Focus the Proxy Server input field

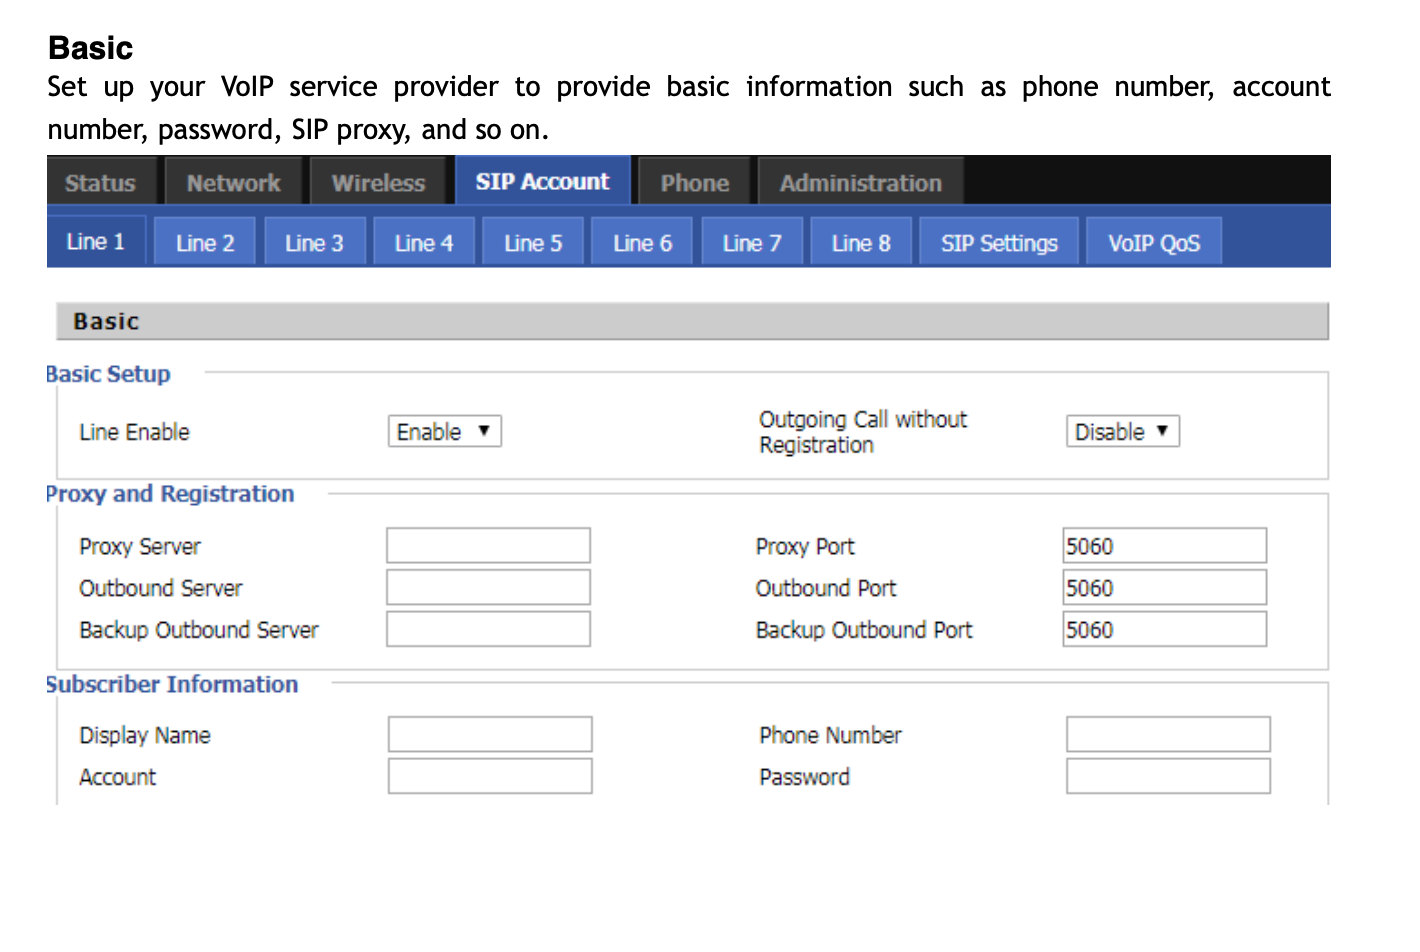tap(489, 546)
